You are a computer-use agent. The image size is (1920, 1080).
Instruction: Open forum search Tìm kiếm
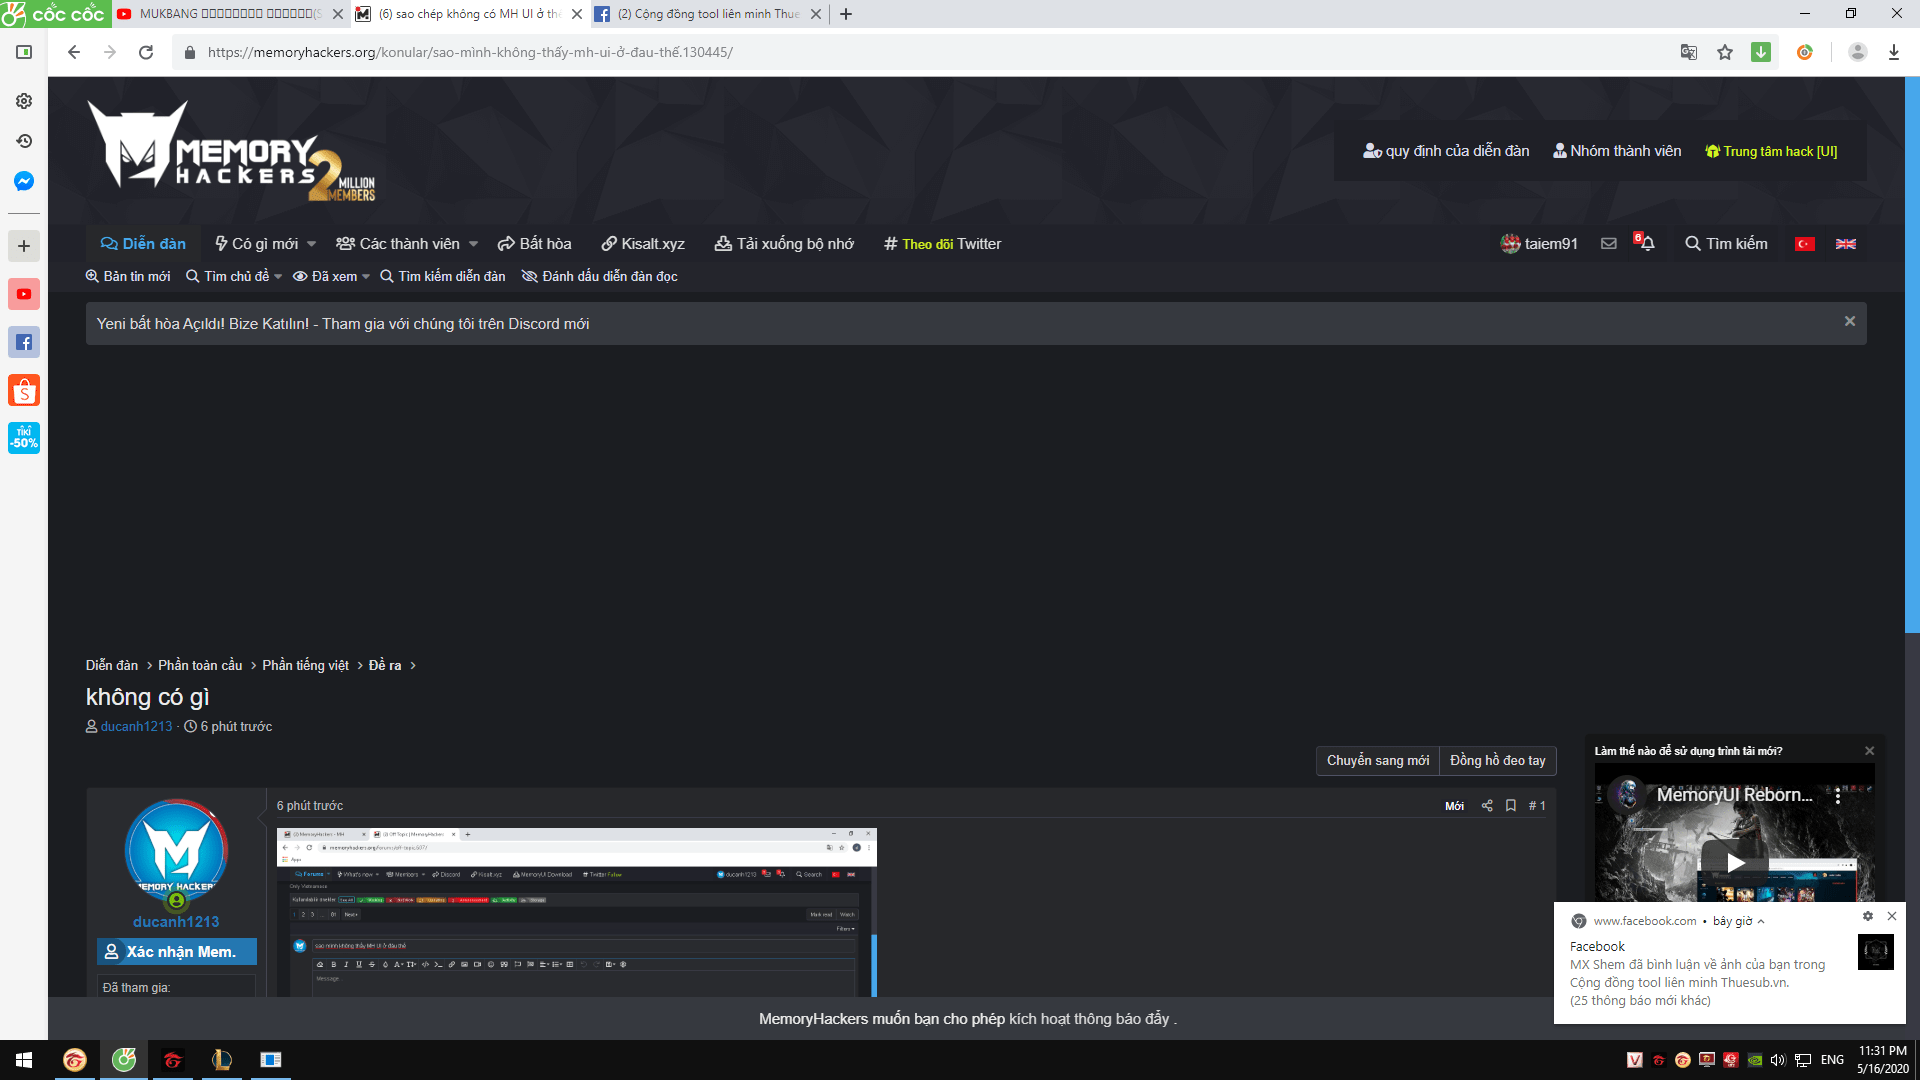pyautogui.click(x=1726, y=244)
